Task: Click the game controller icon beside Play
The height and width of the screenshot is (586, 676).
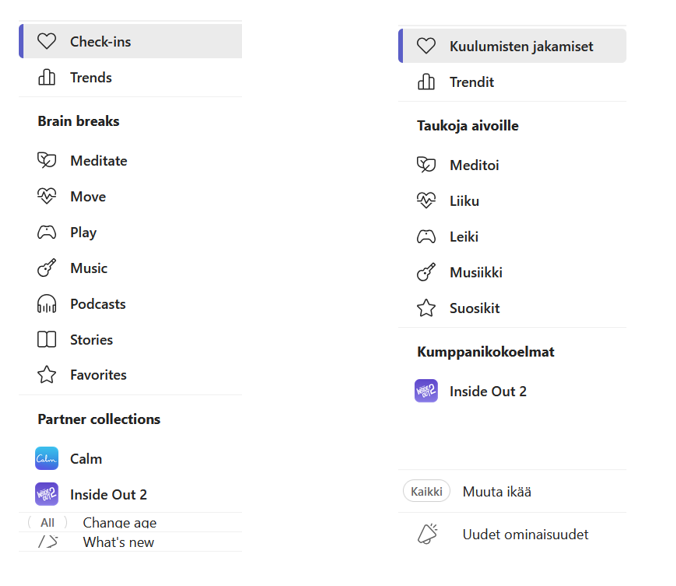Action: coord(47,233)
